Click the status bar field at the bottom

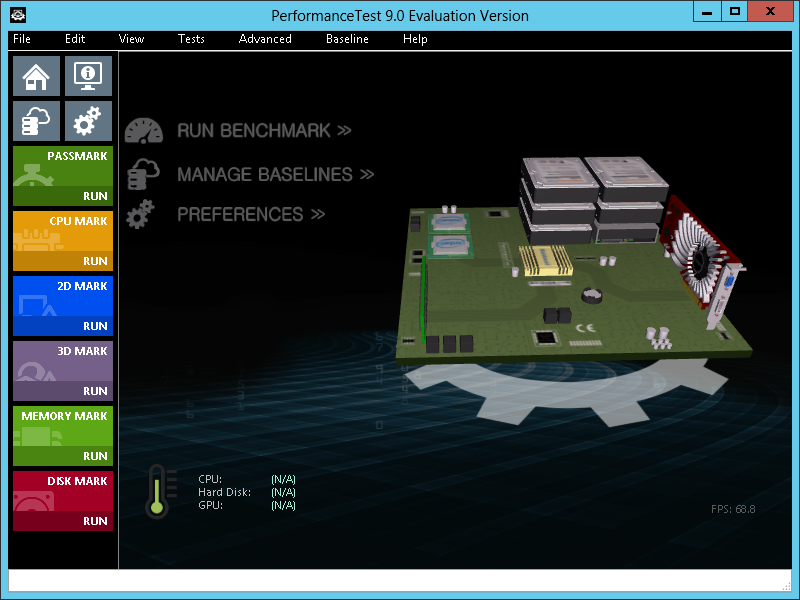[399, 580]
